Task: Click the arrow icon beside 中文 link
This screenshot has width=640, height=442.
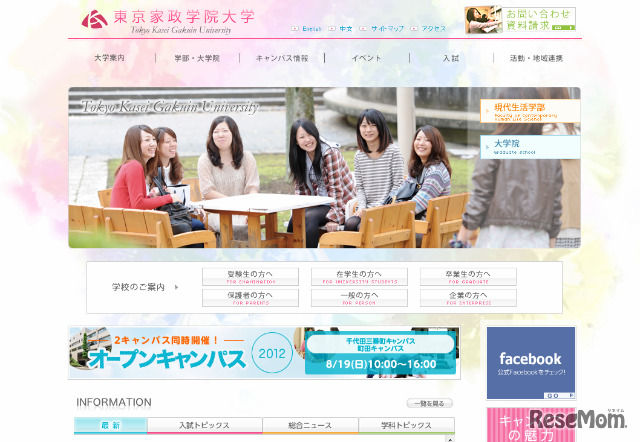Action: click(x=332, y=29)
